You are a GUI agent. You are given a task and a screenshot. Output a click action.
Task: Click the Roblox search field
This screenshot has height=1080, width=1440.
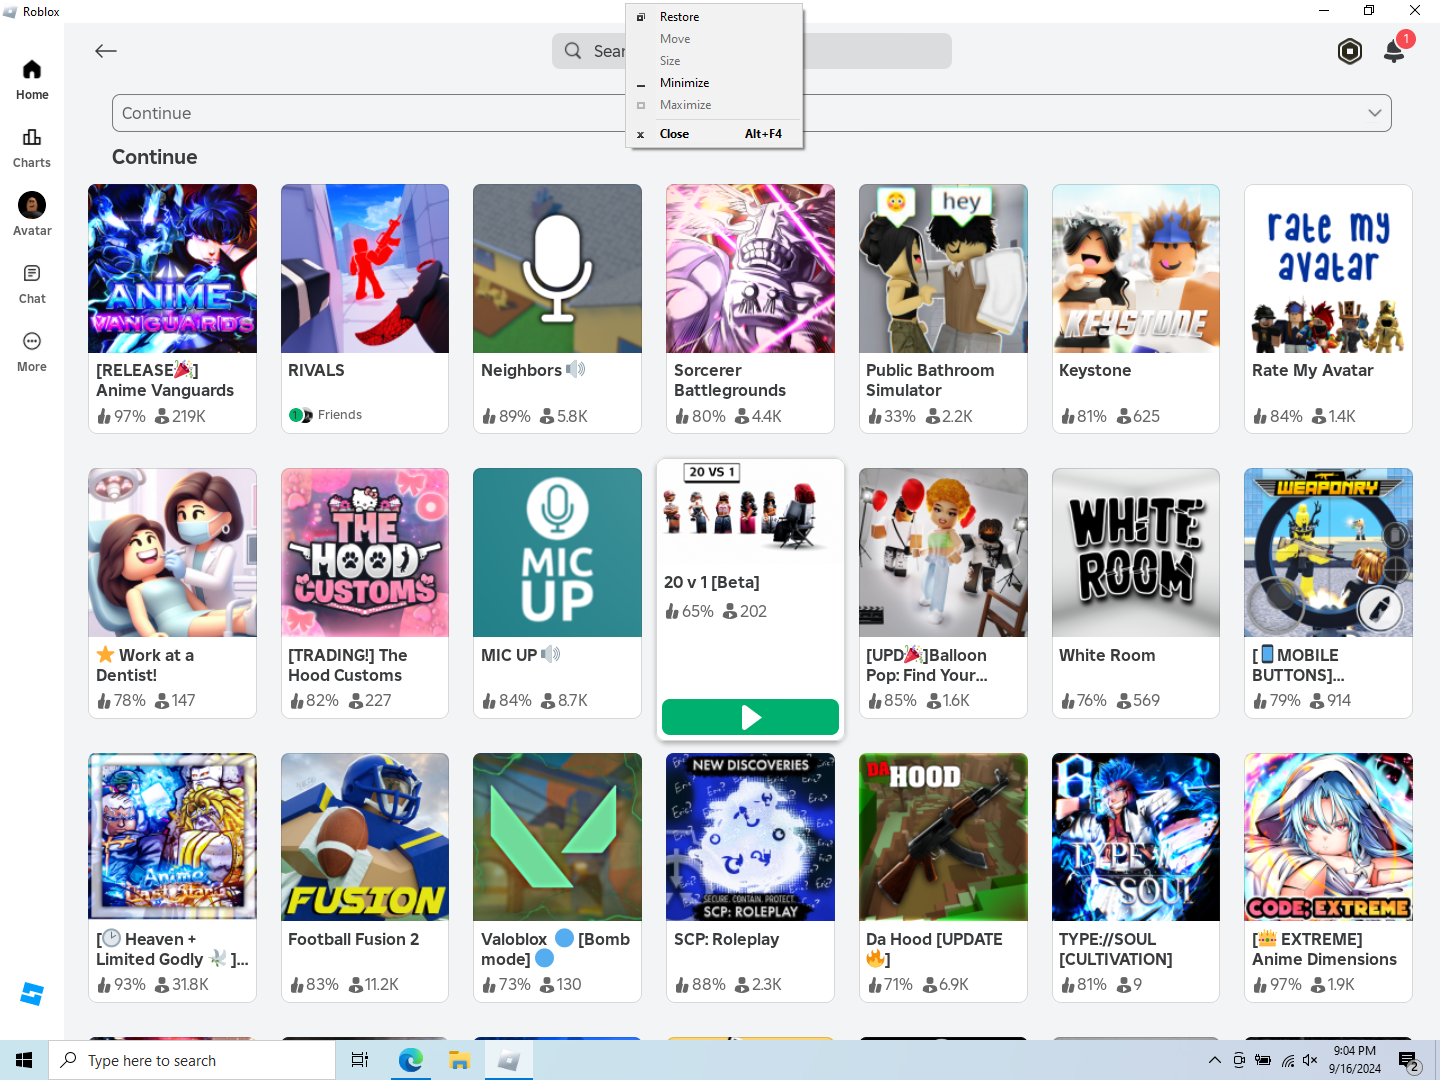click(752, 51)
